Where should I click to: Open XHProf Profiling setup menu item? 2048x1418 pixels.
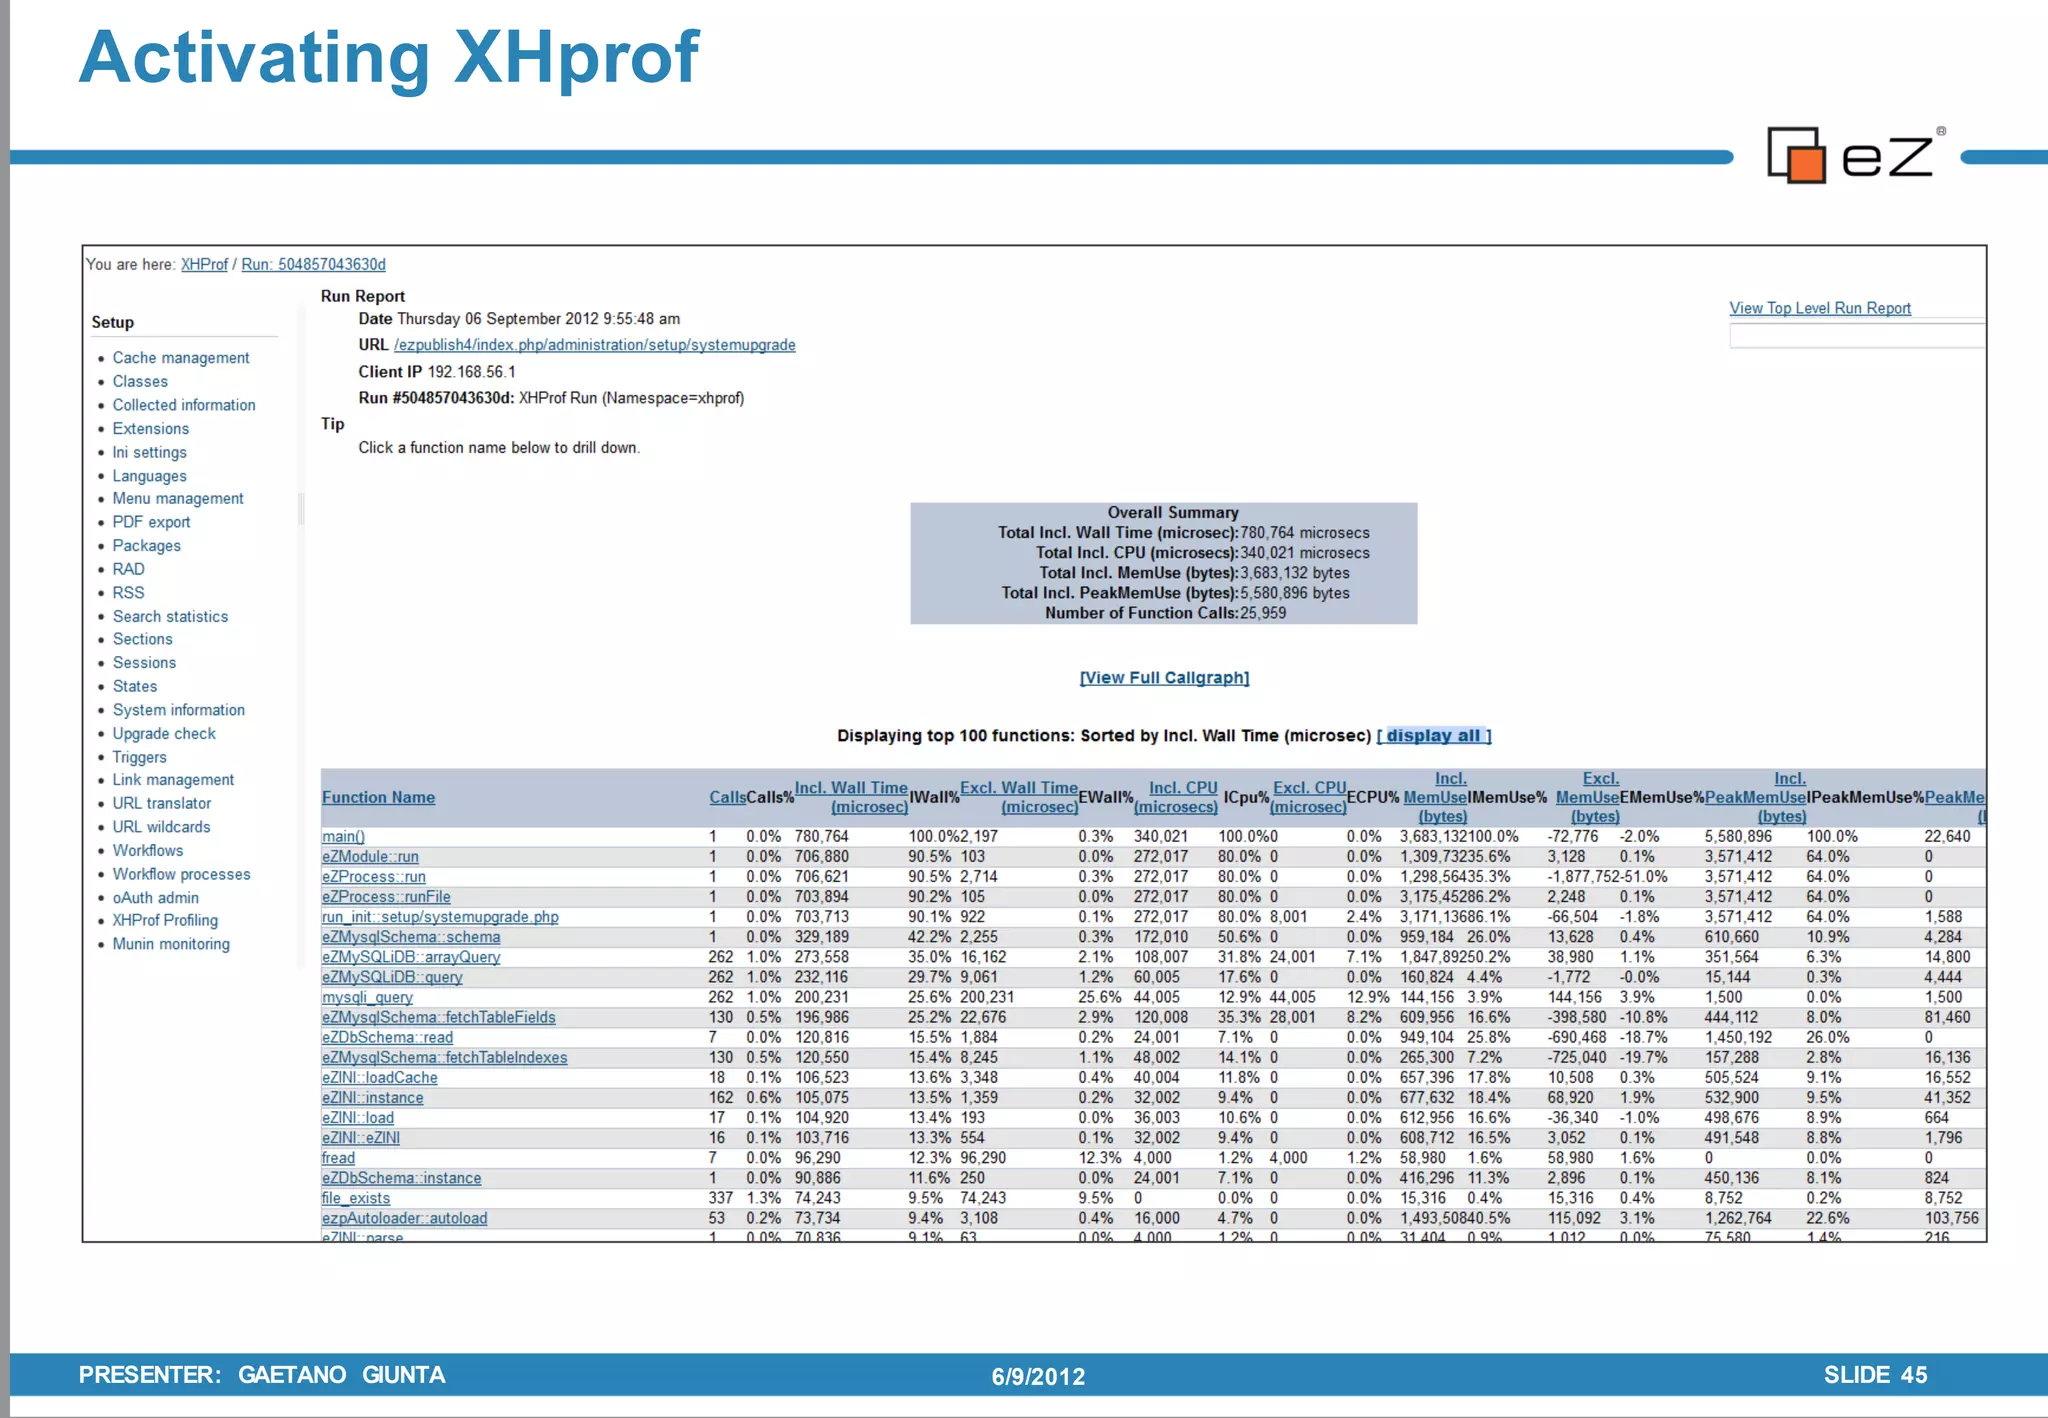pos(164,921)
